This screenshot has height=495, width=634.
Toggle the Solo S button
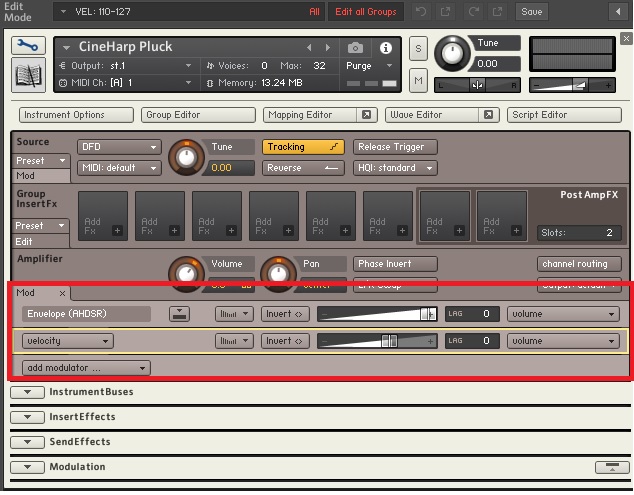[418, 49]
